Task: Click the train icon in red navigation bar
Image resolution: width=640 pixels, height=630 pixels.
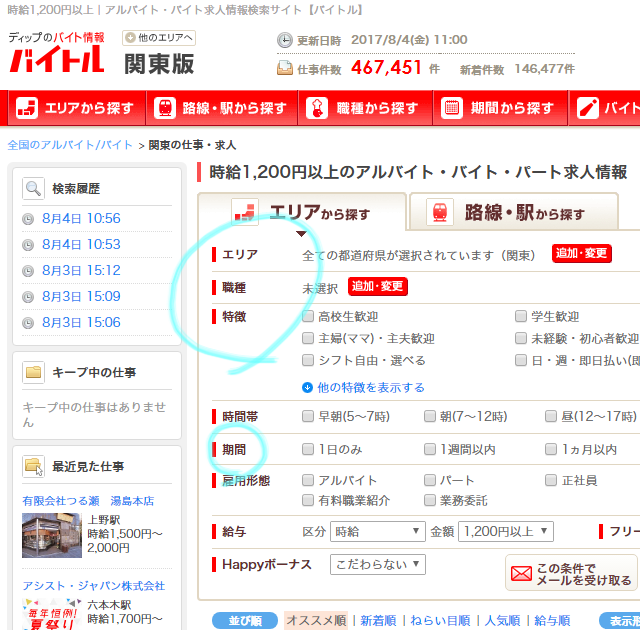Action: [165, 108]
